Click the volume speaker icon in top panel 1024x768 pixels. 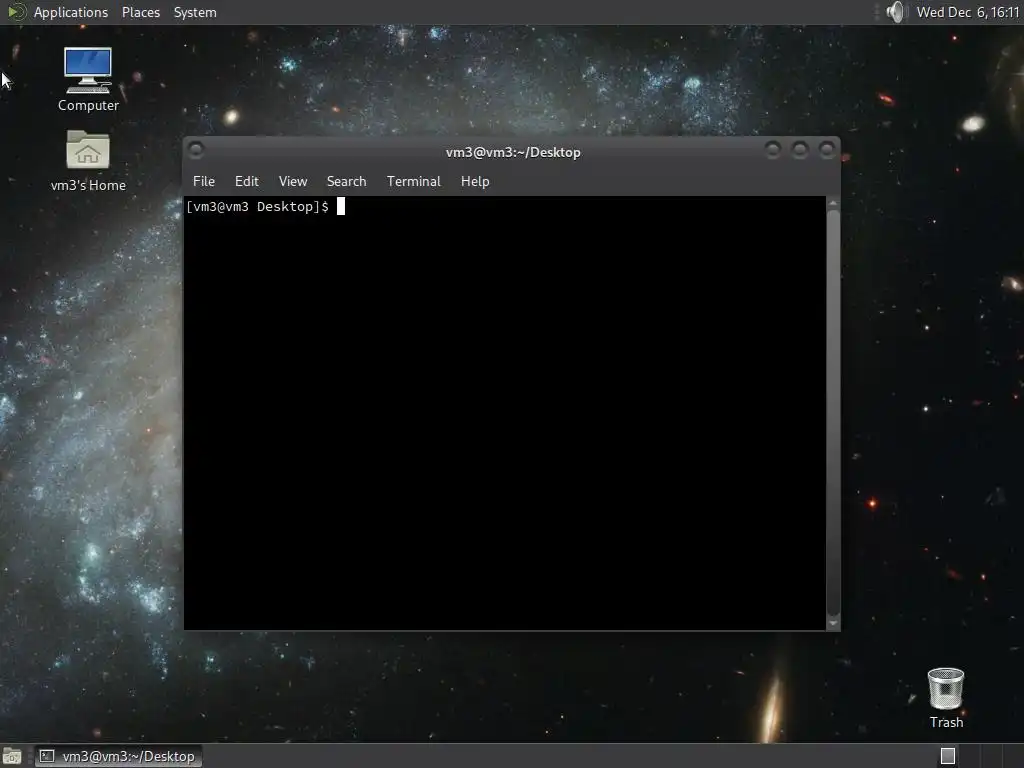coord(896,12)
